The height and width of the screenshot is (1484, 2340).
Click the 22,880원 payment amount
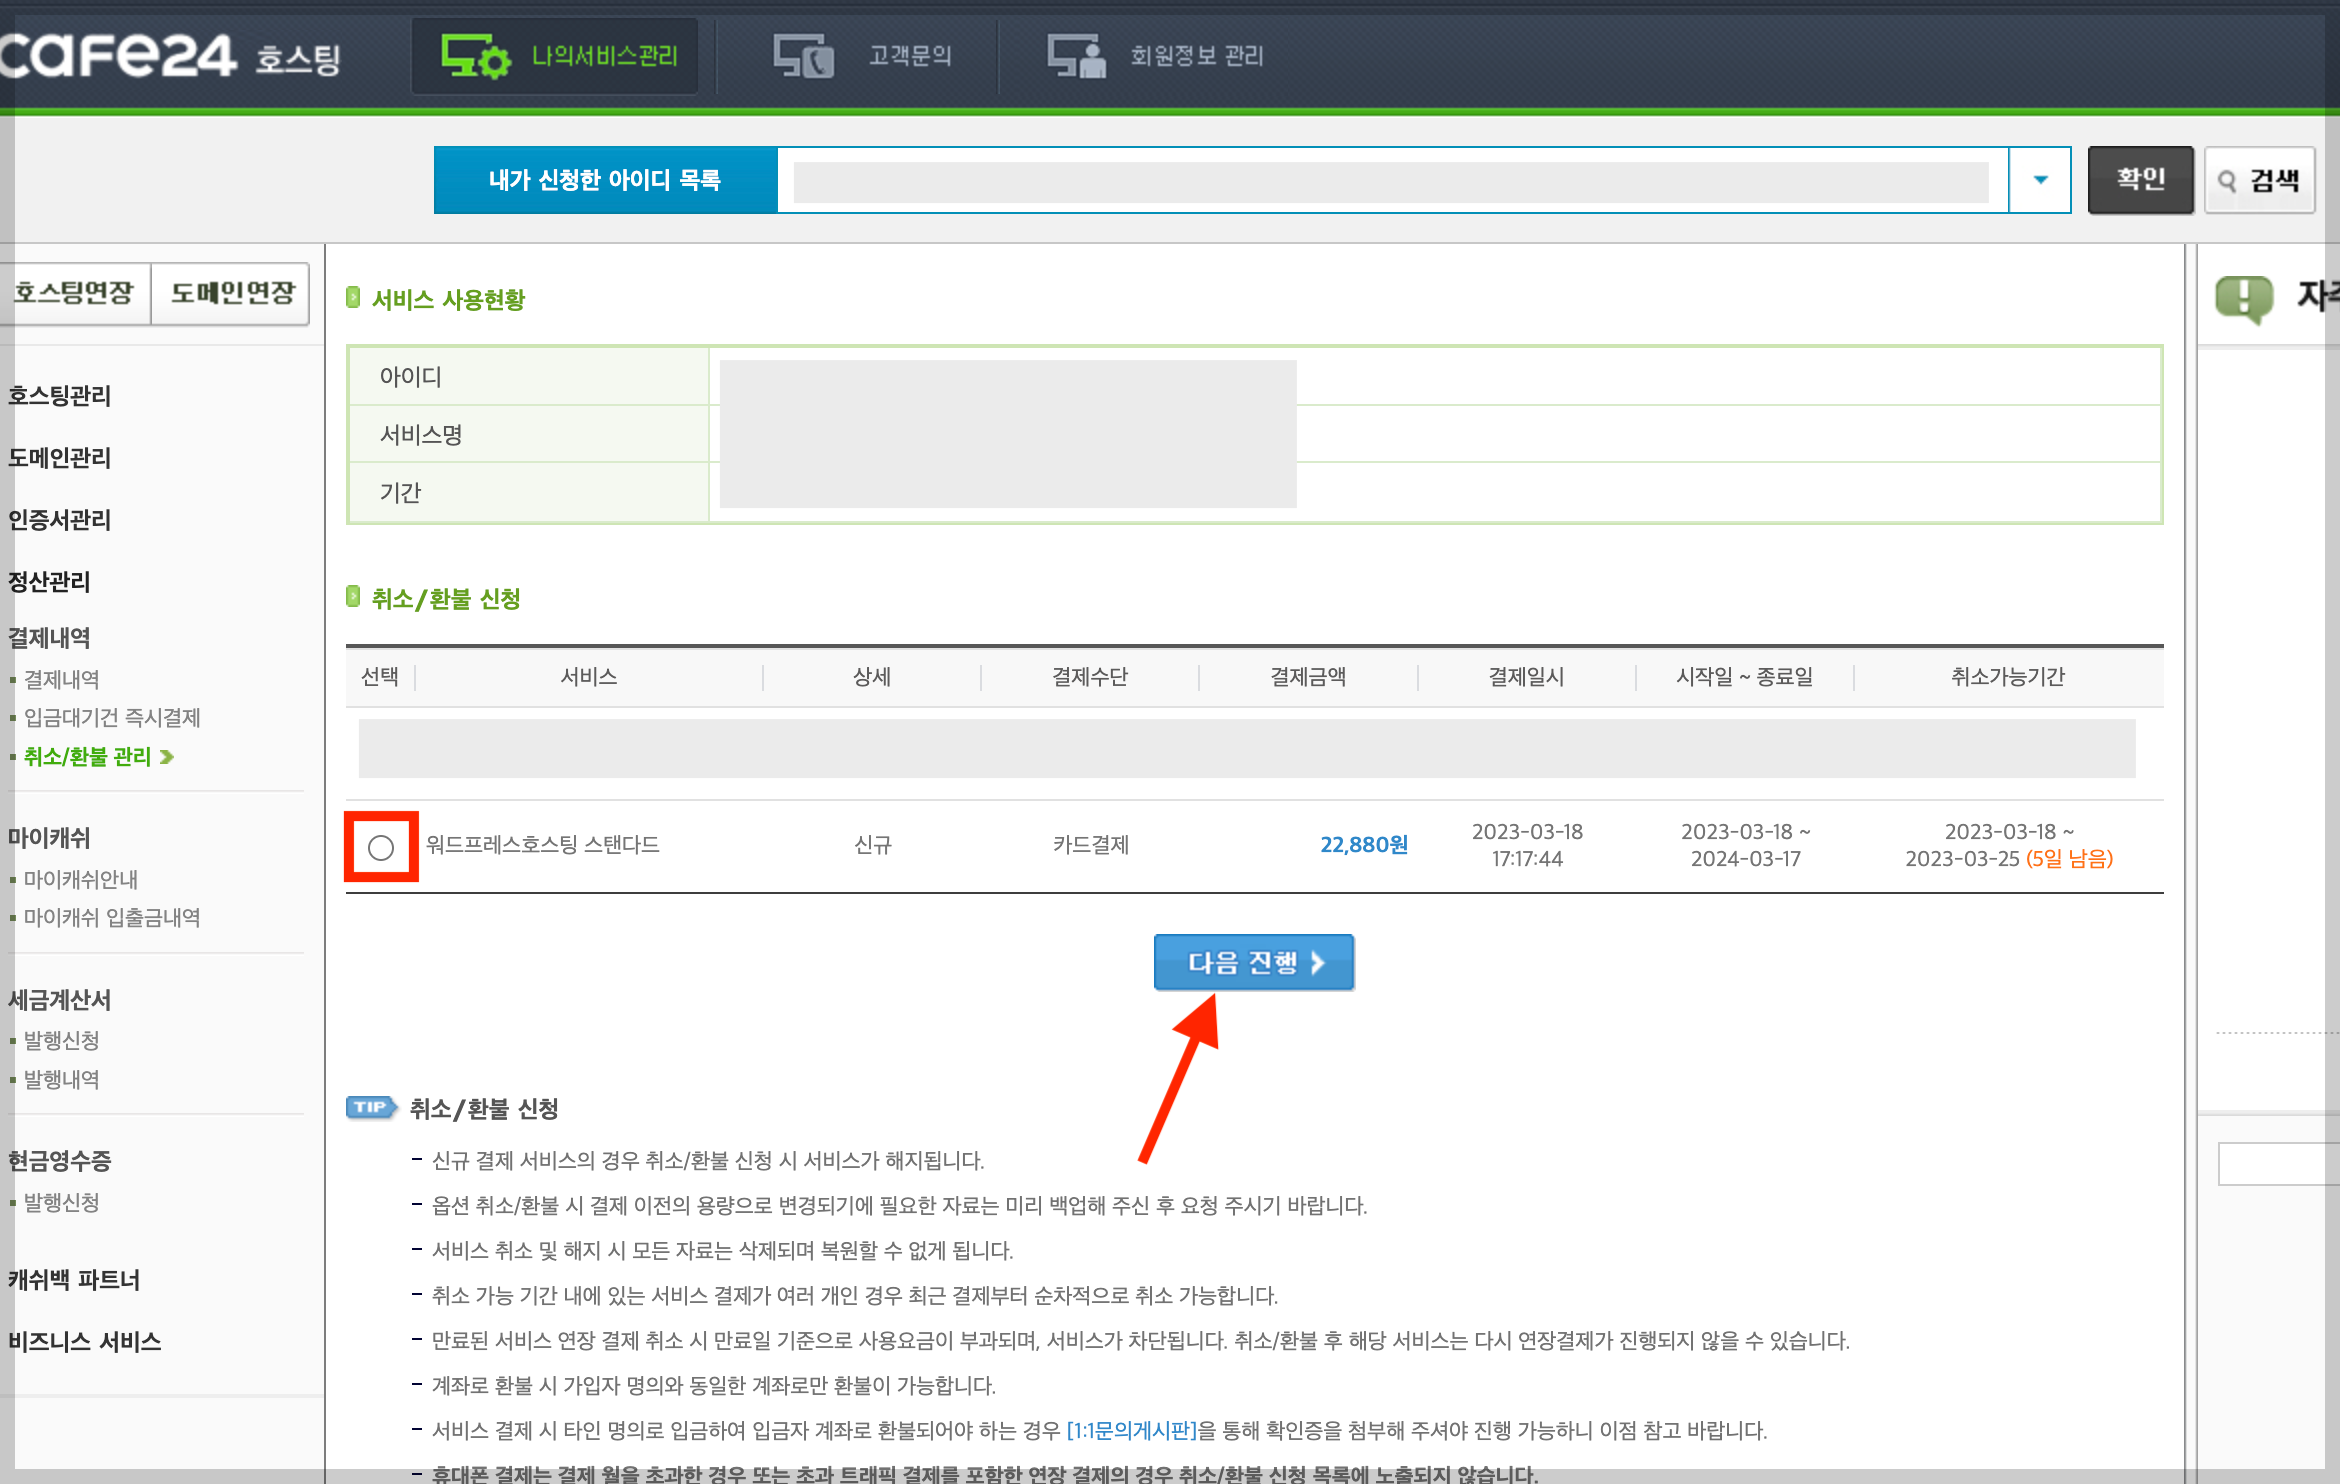1363,845
